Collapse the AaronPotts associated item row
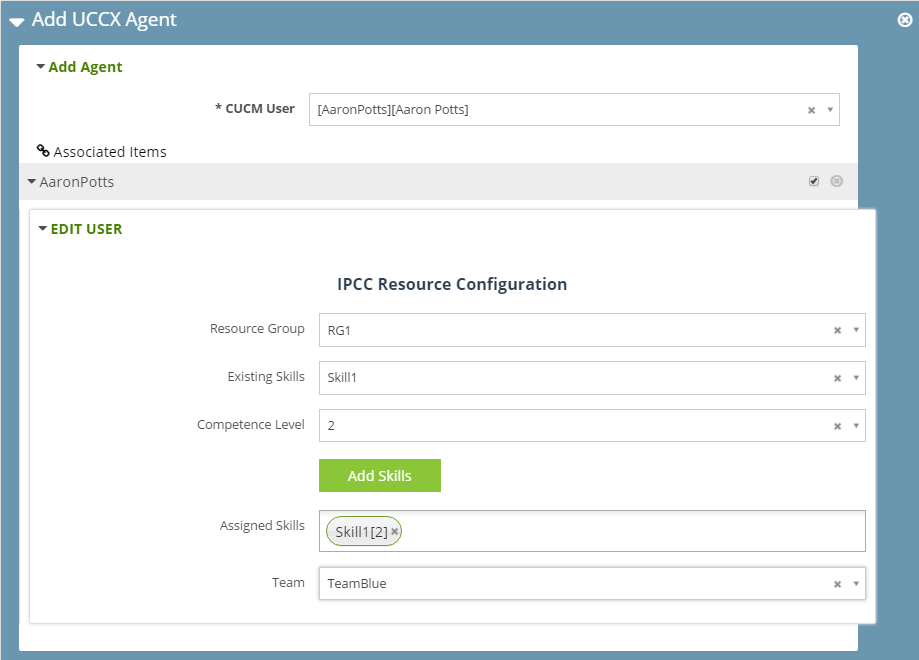The image size is (919, 660). click(32, 182)
